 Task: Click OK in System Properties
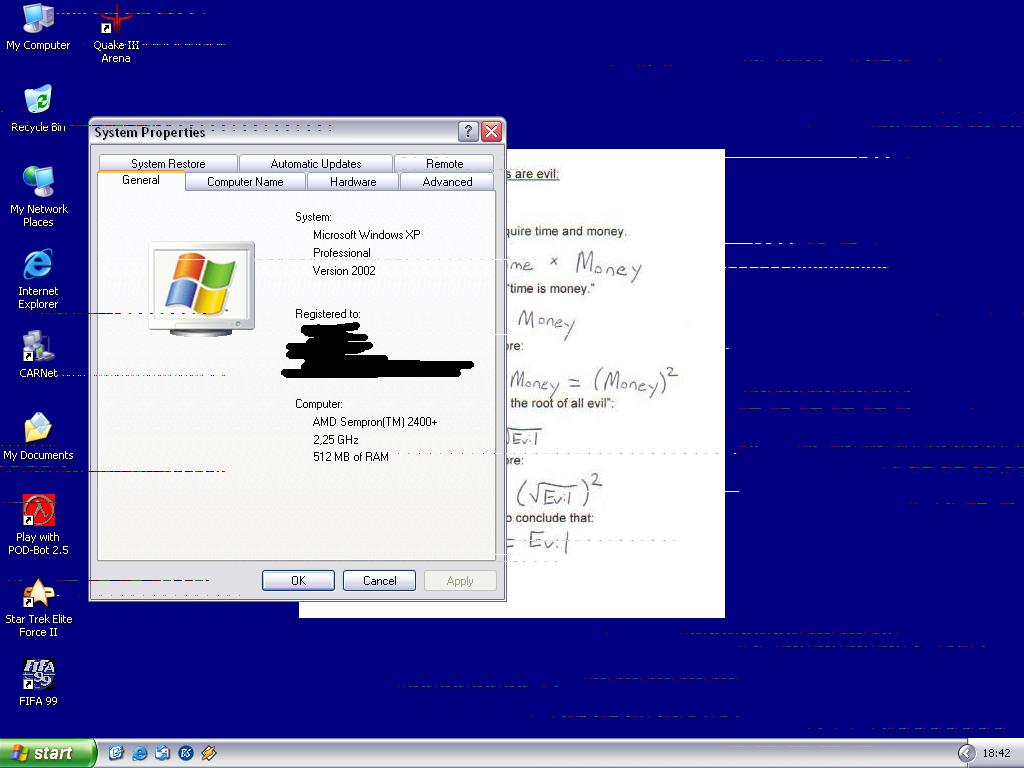[298, 581]
